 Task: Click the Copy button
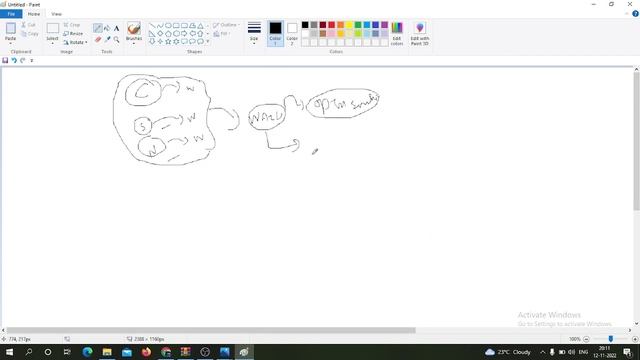[x=30, y=33]
